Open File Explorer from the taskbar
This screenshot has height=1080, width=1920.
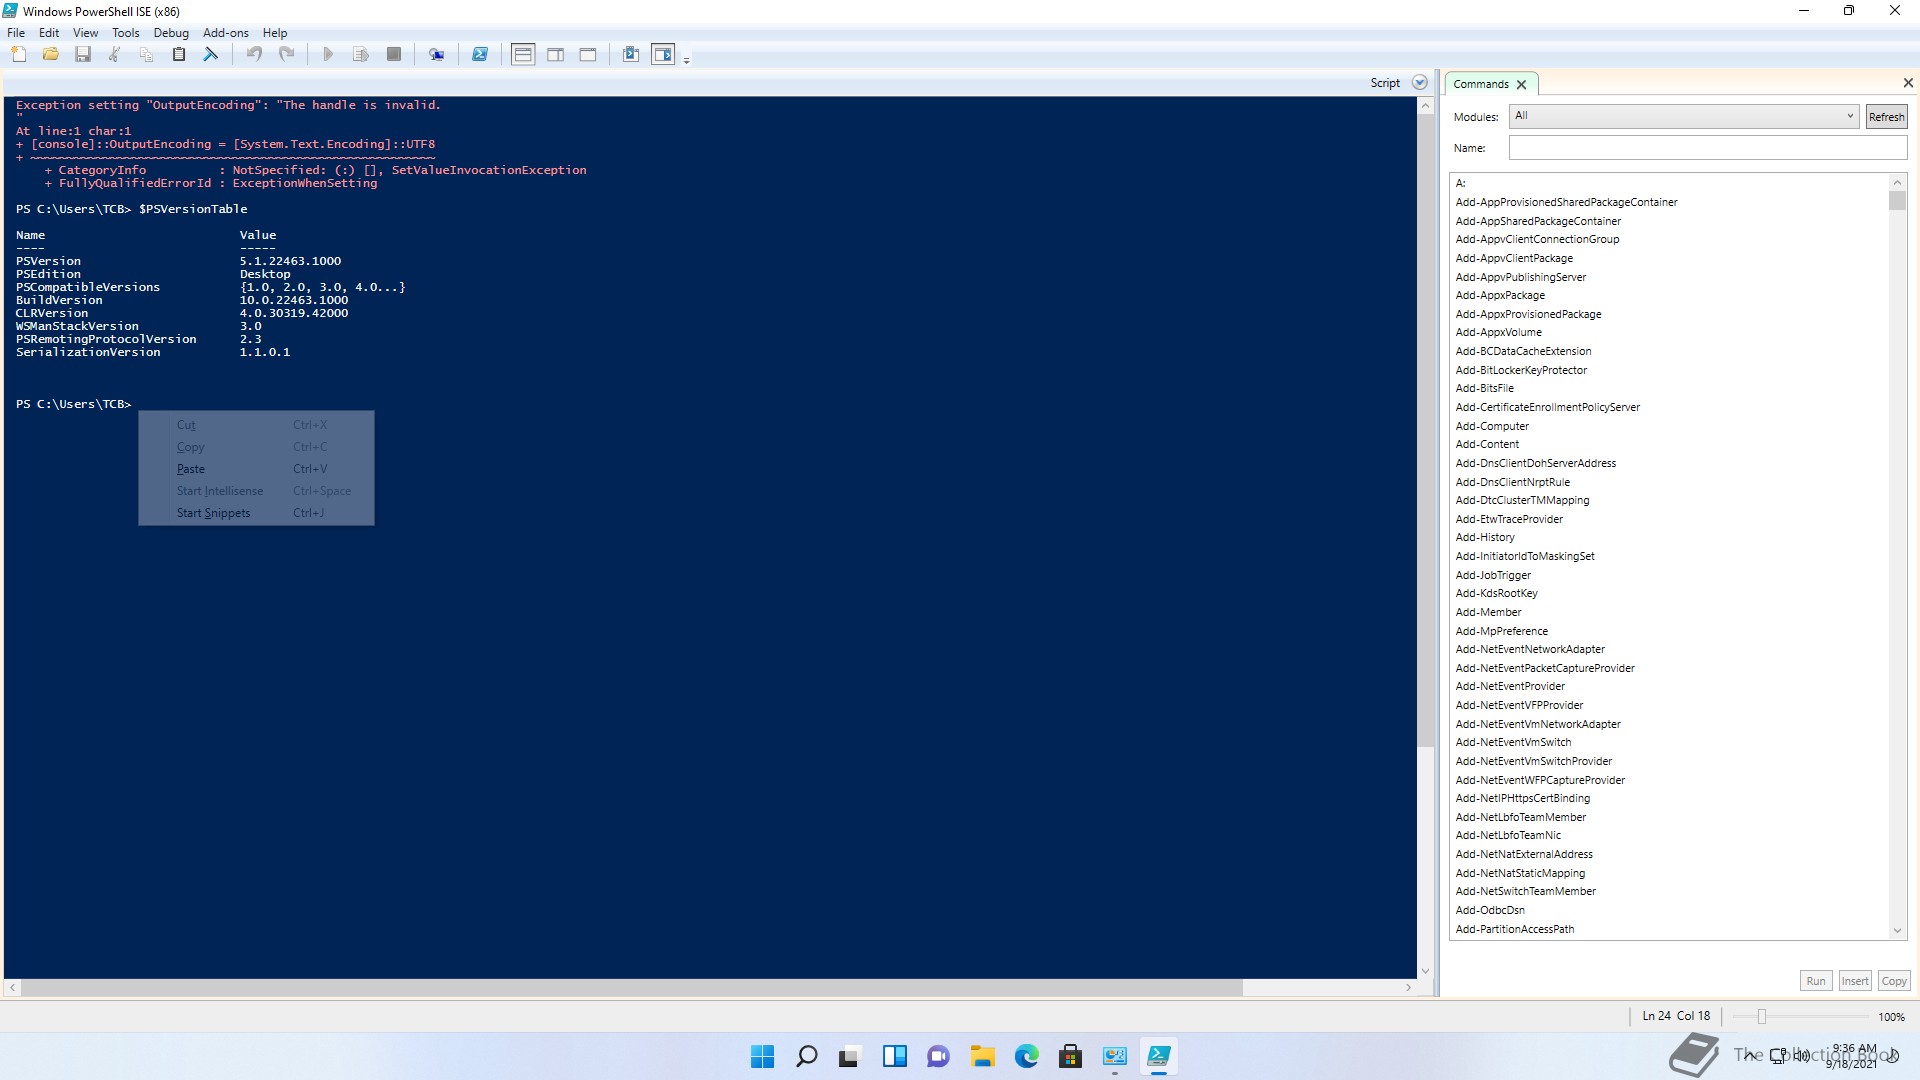point(982,1056)
